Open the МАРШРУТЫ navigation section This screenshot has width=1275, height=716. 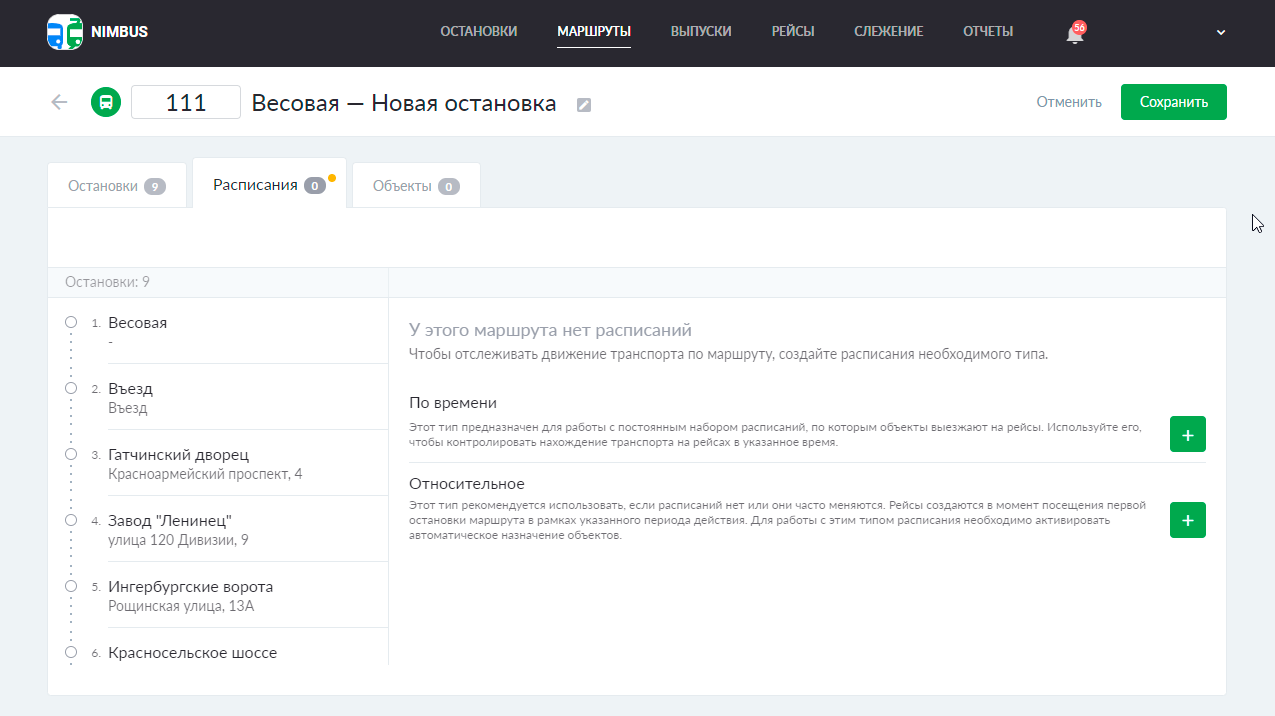coord(593,31)
